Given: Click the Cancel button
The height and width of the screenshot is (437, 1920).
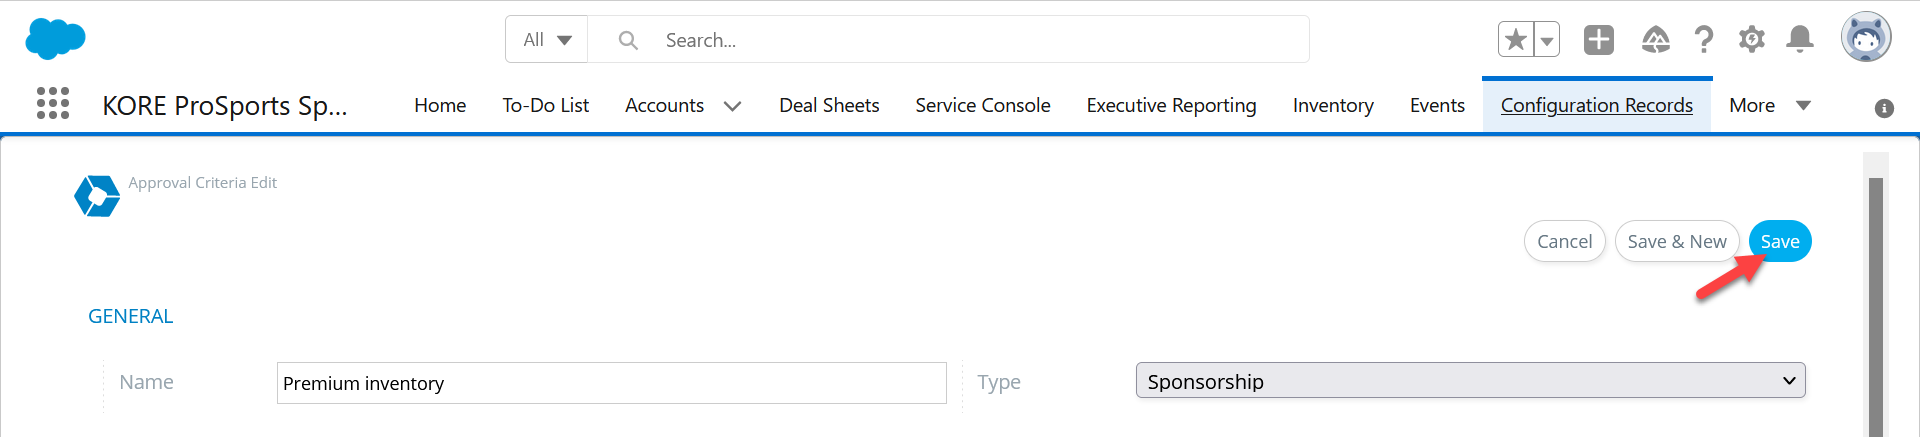Looking at the screenshot, I should 1564,241.
